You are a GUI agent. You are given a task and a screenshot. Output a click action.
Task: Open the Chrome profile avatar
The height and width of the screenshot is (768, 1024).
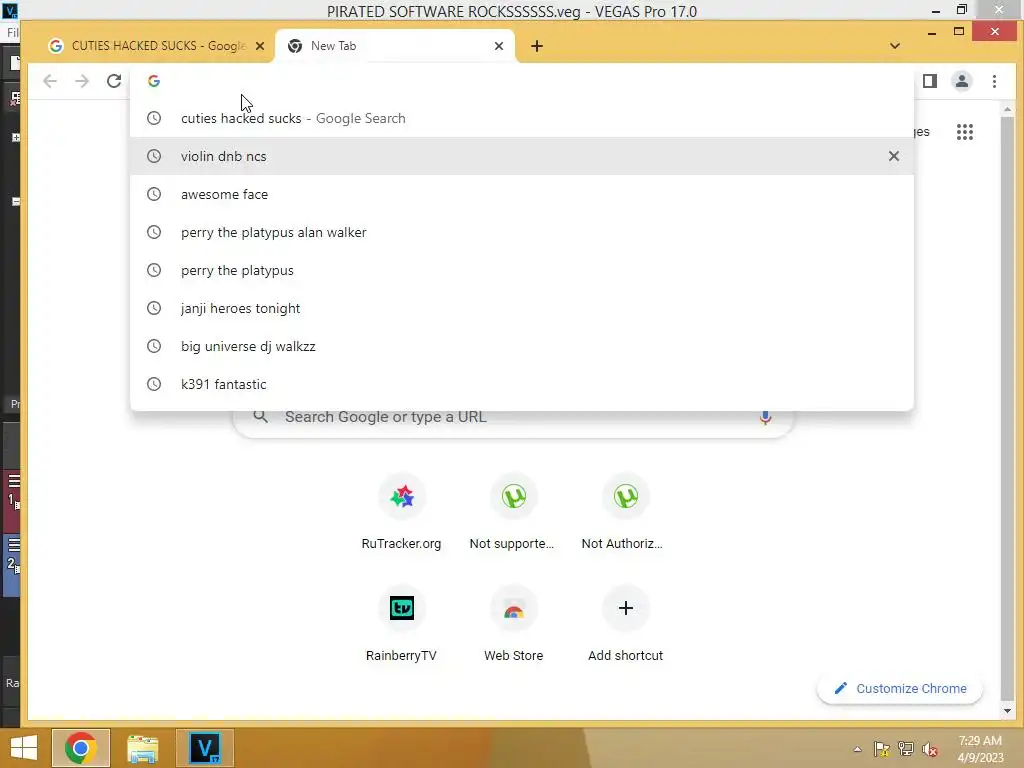(x=962, y=81)
